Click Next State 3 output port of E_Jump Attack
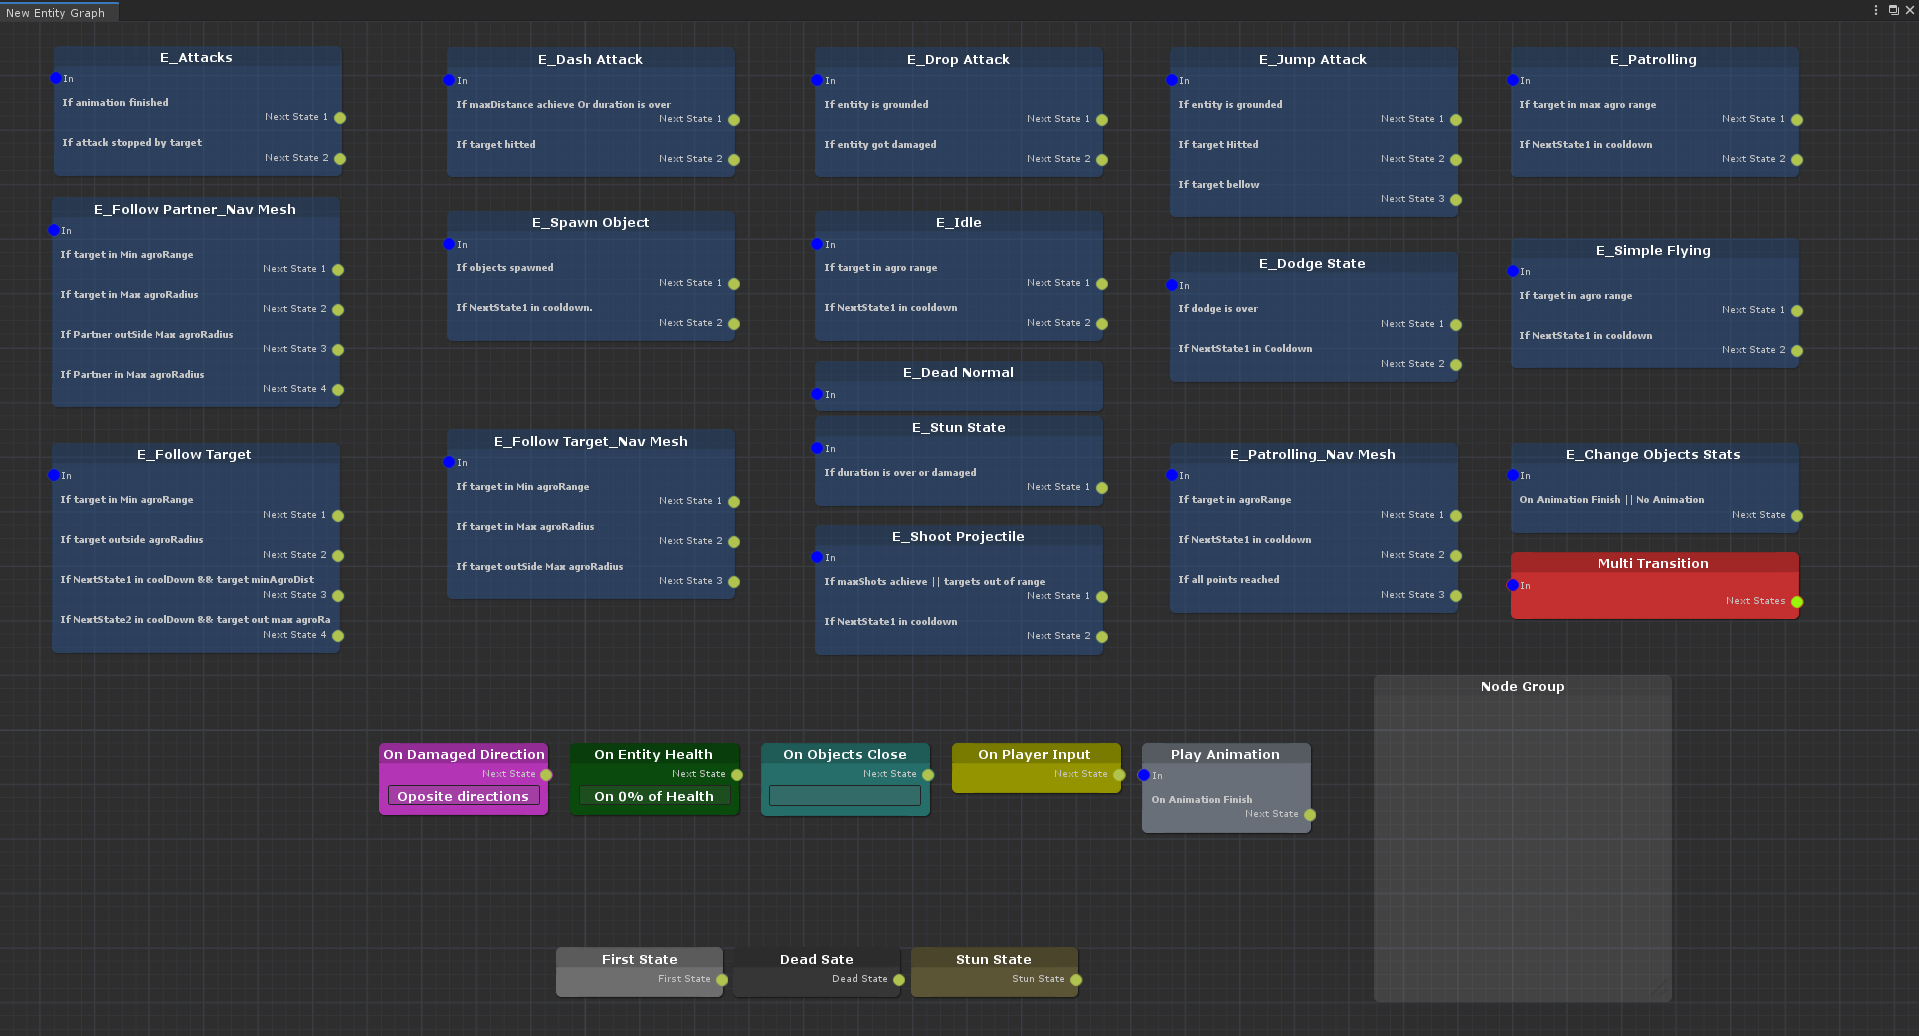 coord(1456,200)
